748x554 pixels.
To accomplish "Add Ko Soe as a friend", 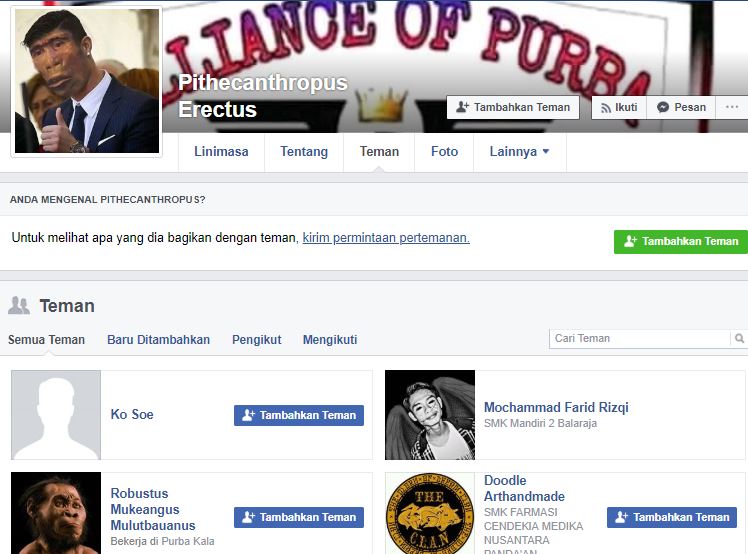I will click(299, 415).
